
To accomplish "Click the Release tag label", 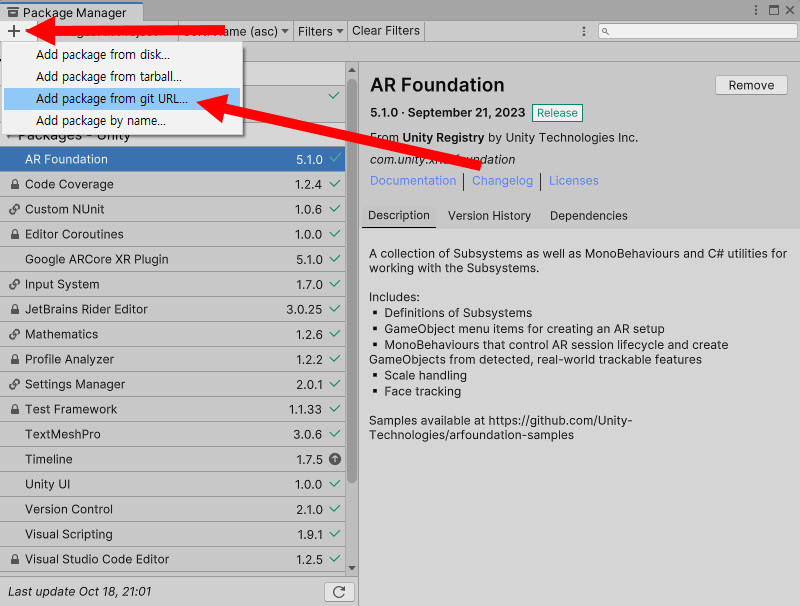I will click(557, 113).
